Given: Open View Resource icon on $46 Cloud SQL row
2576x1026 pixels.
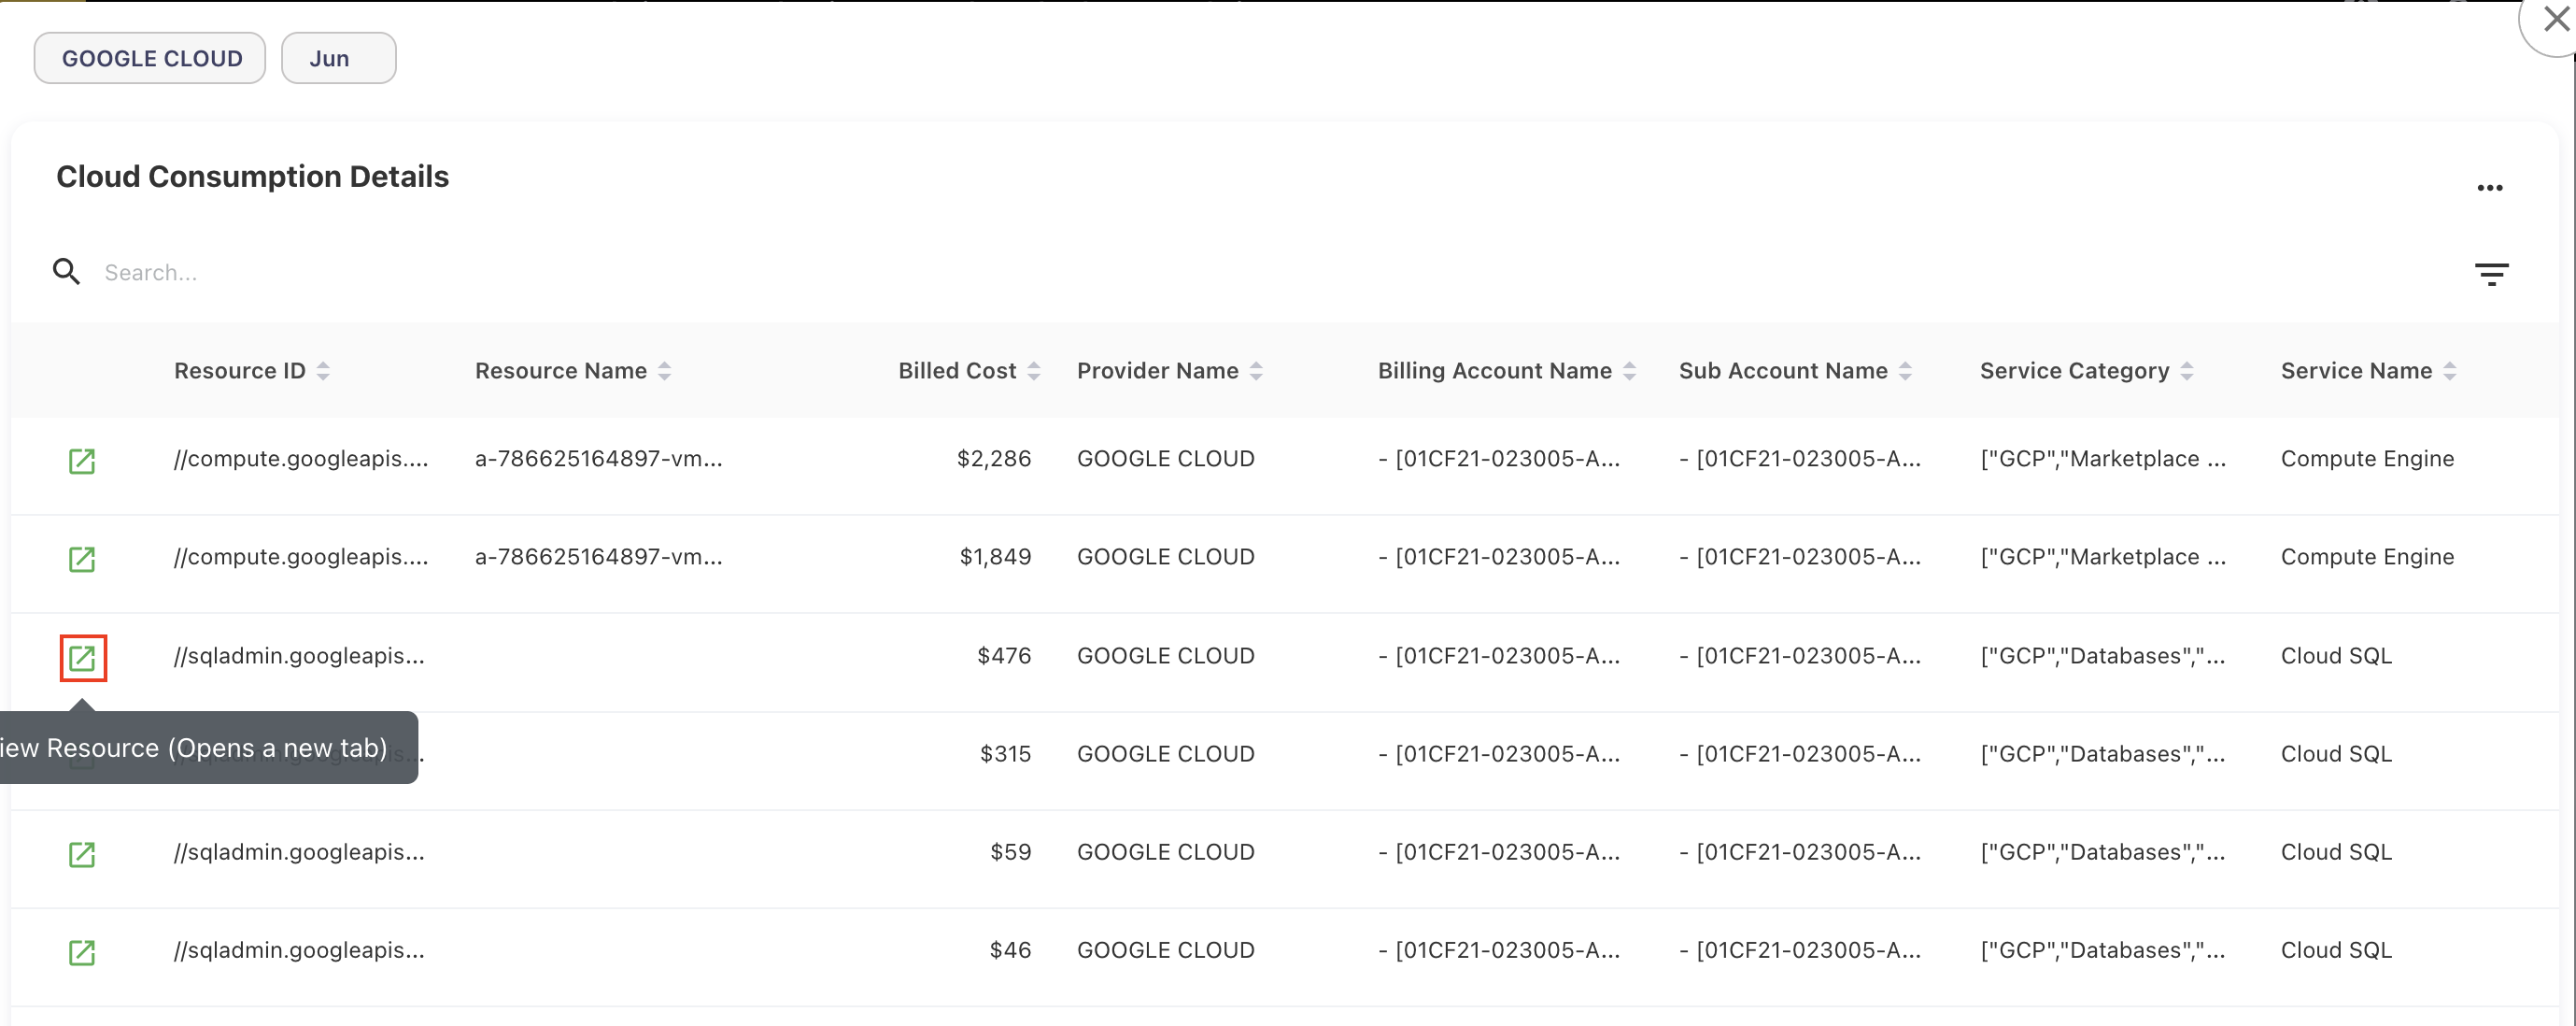Looking at the screenshot, I should (x=83, y=953).
